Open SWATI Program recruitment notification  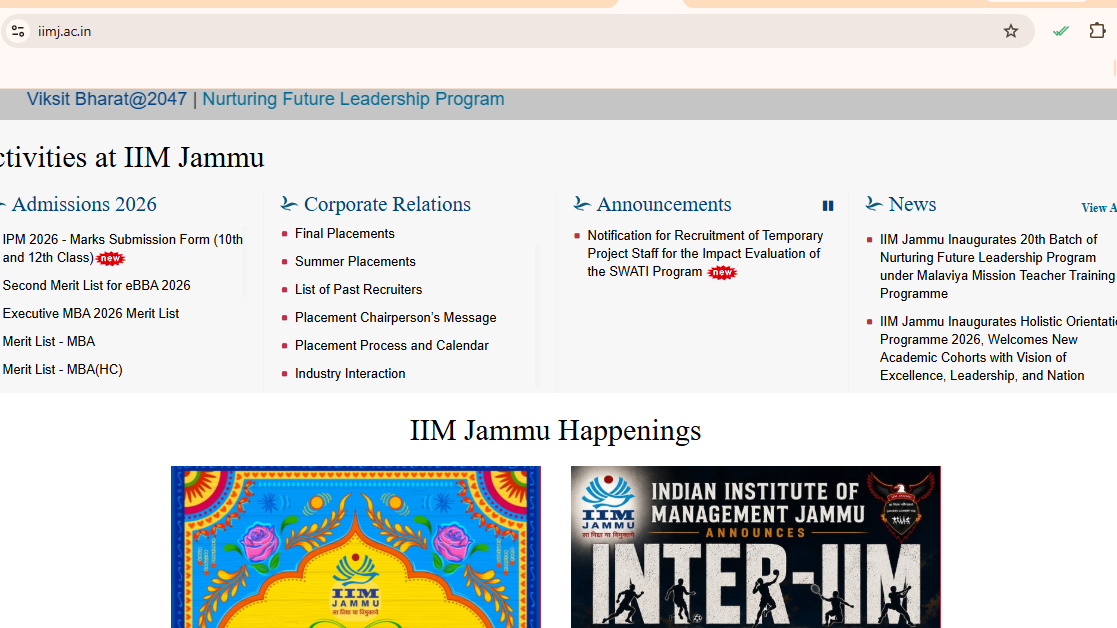[705, 253]
